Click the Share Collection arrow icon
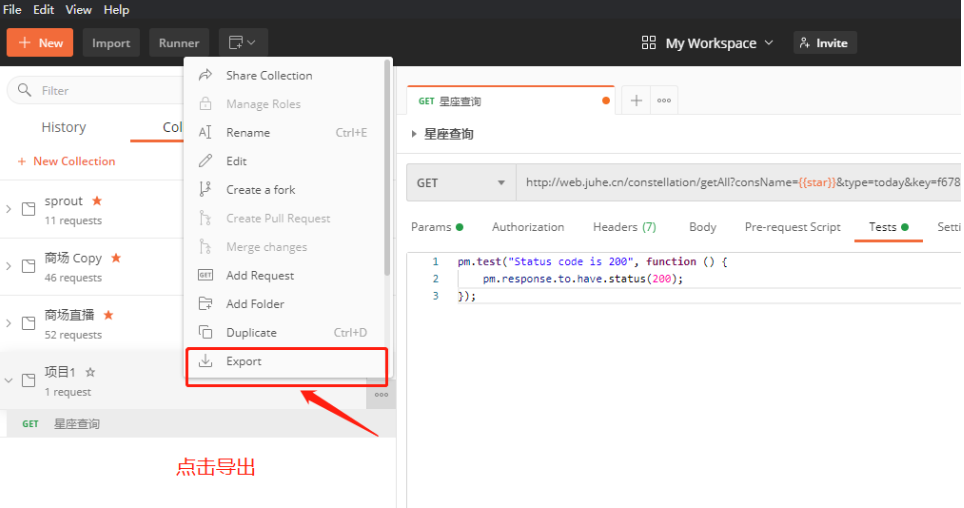Image resolution: width=964 pixels, height=508 pixels. [205, 75]
